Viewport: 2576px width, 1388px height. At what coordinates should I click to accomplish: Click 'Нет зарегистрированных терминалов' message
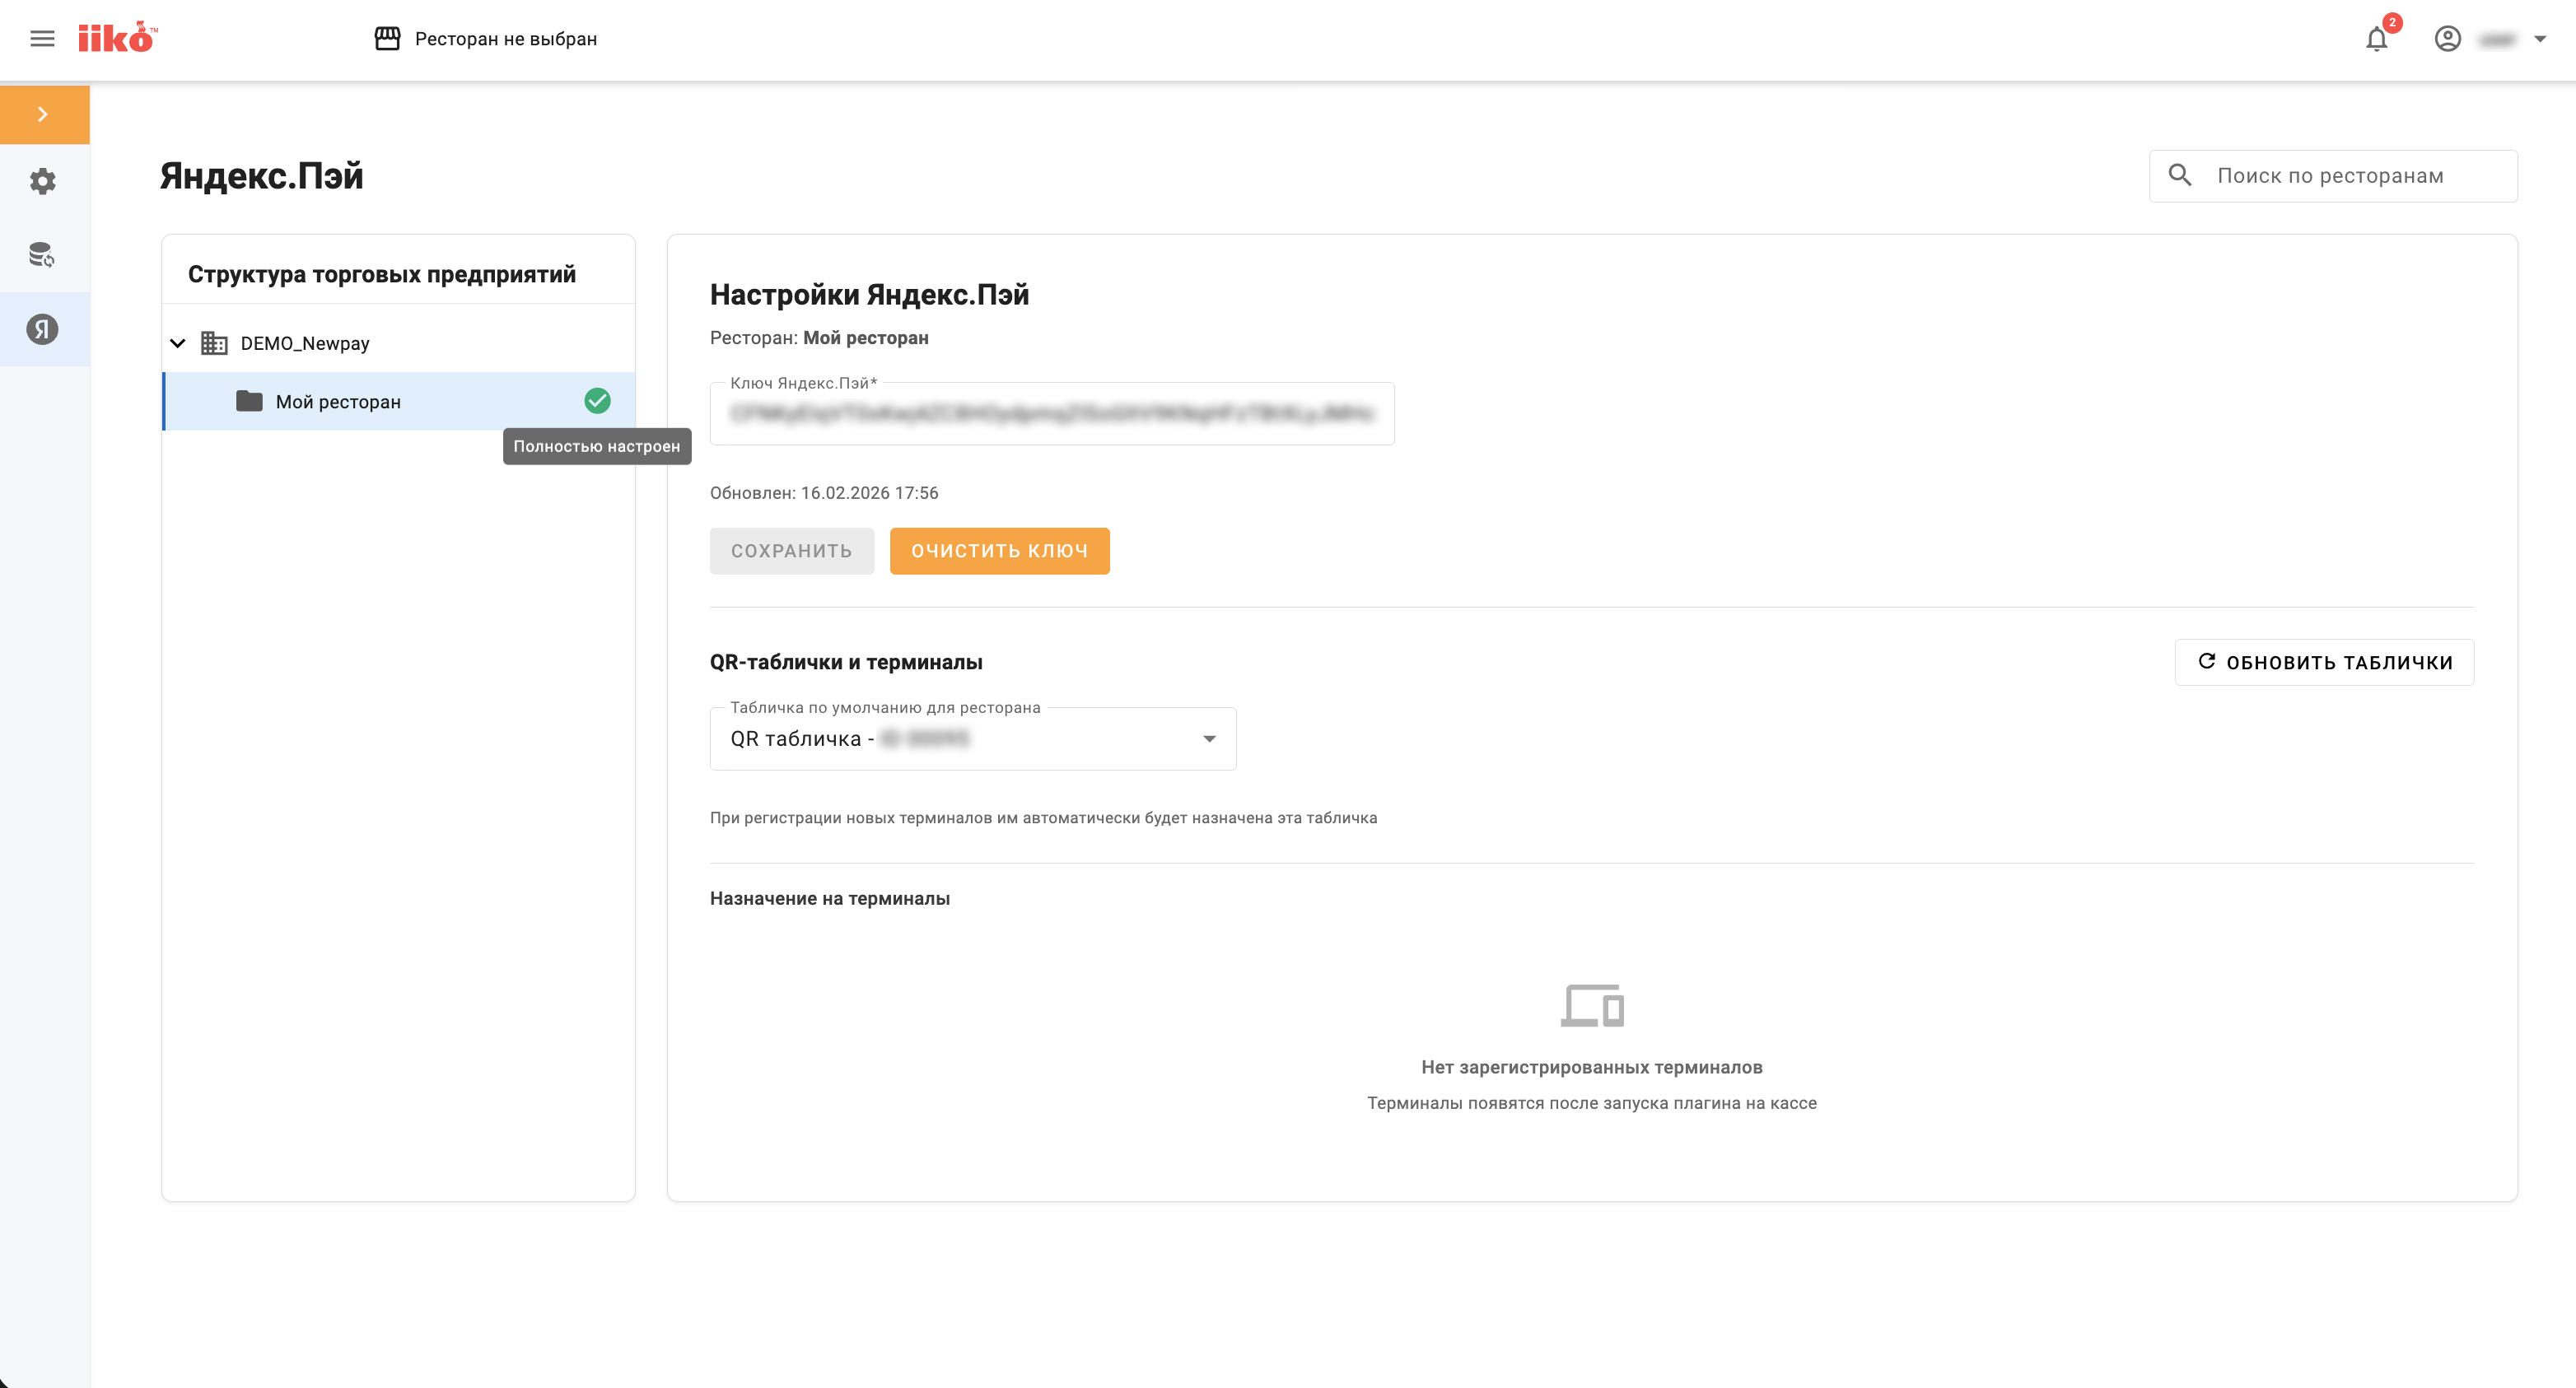pyautogui.click(x=1592, y=1067)
